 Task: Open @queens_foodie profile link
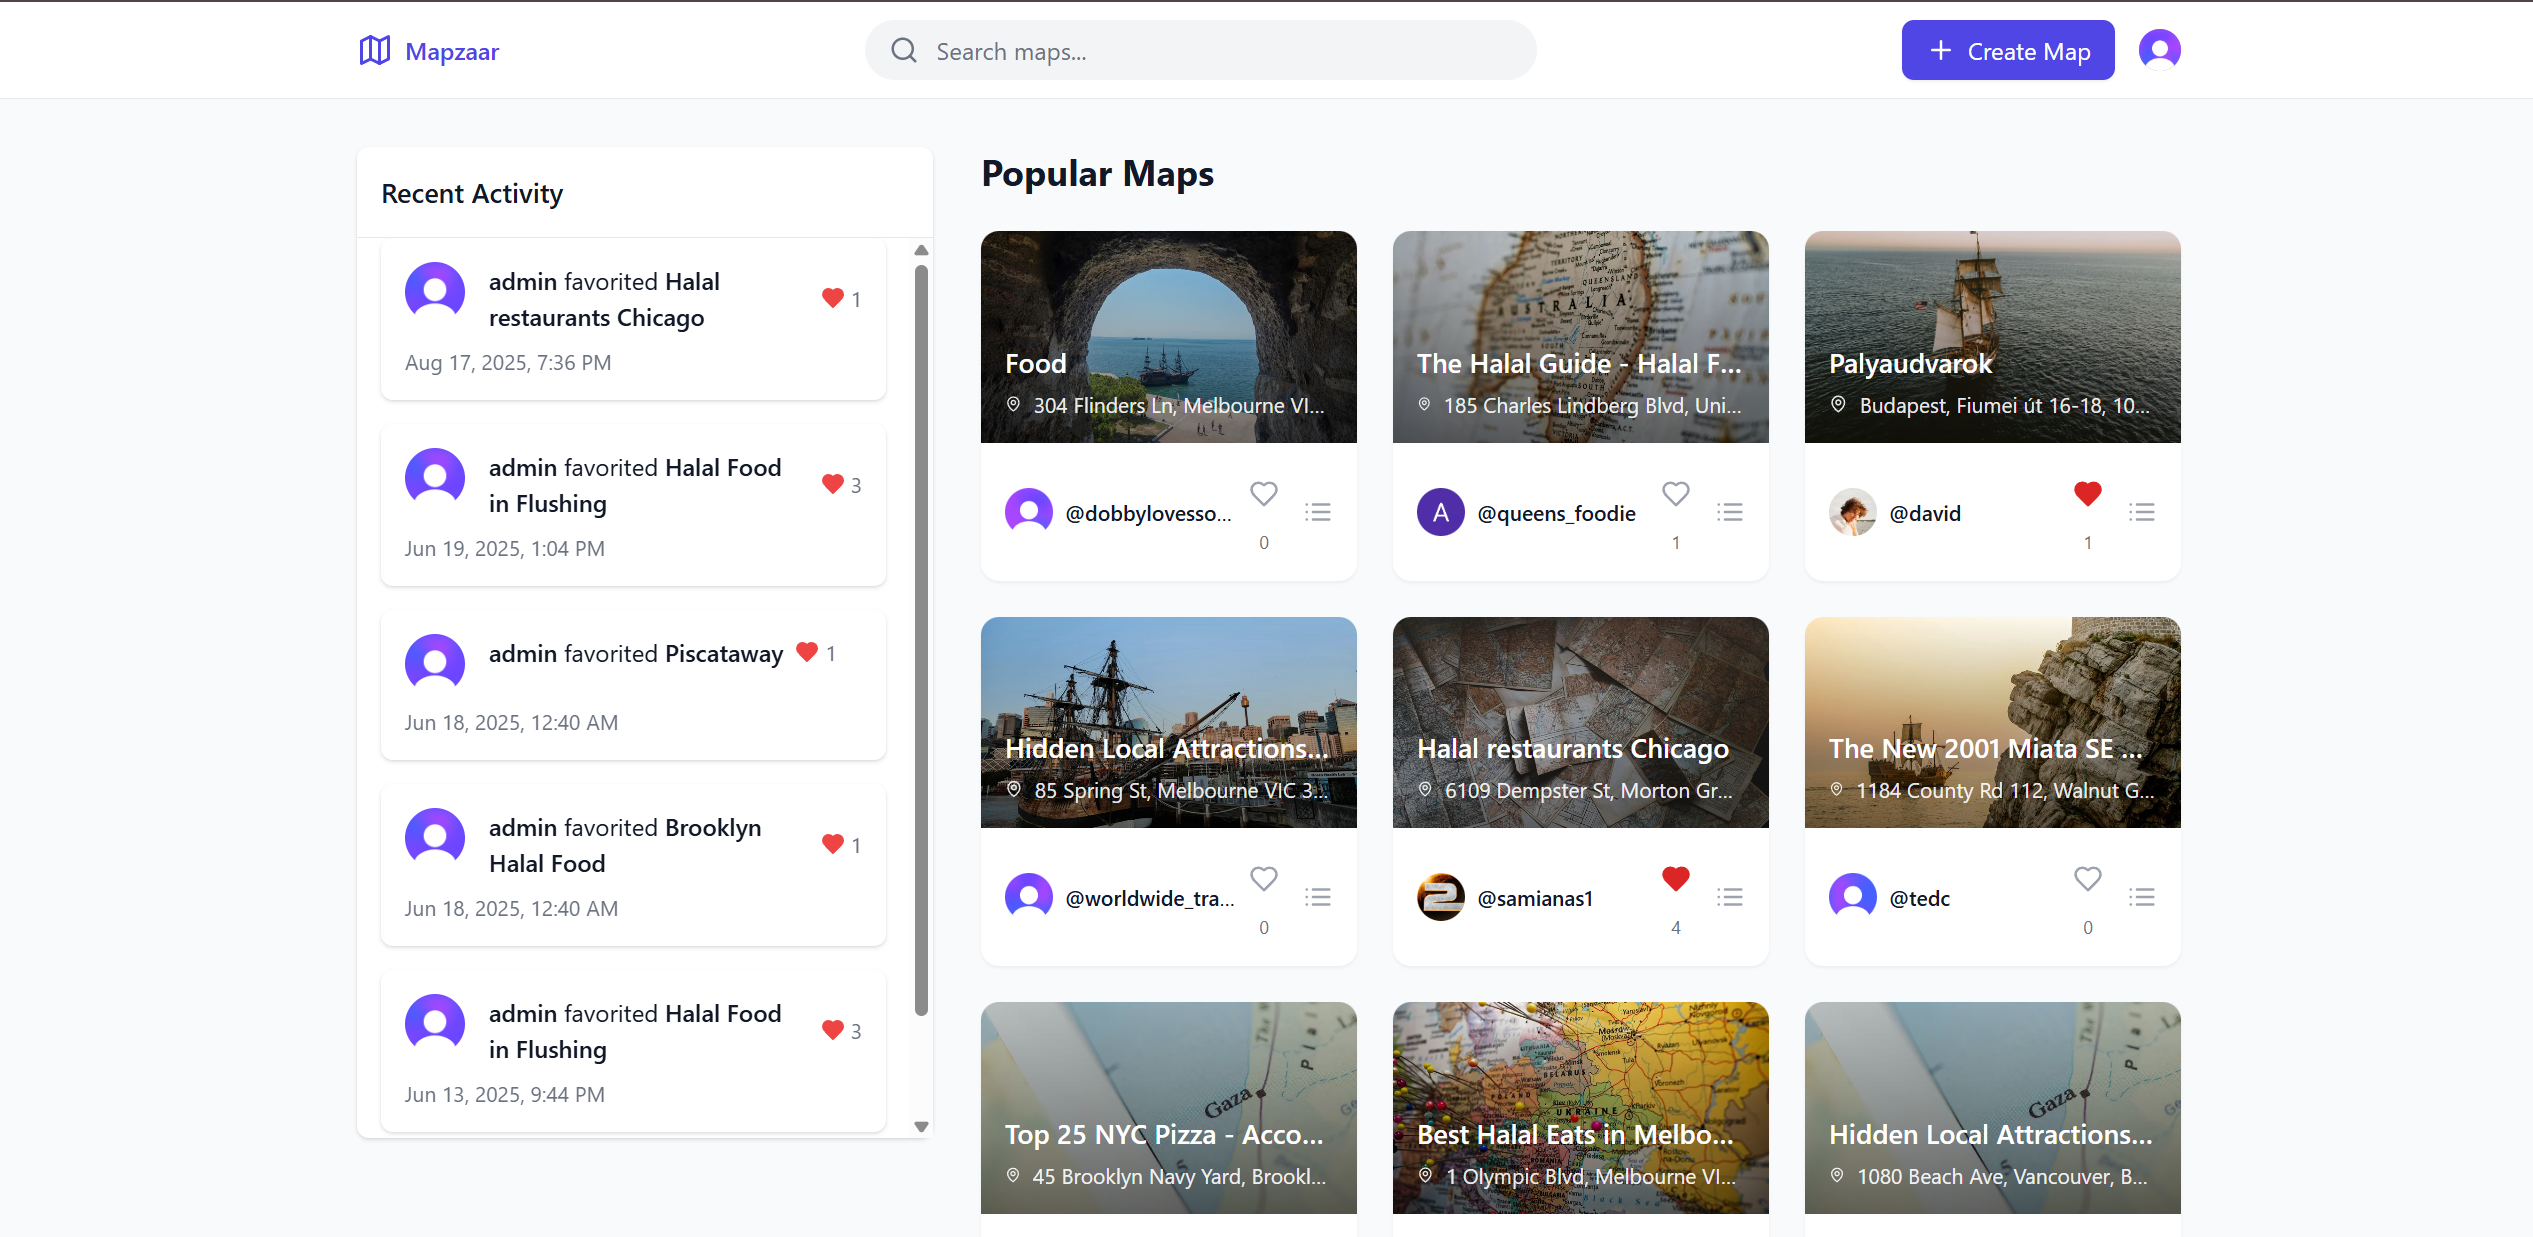pos(1557,513)
